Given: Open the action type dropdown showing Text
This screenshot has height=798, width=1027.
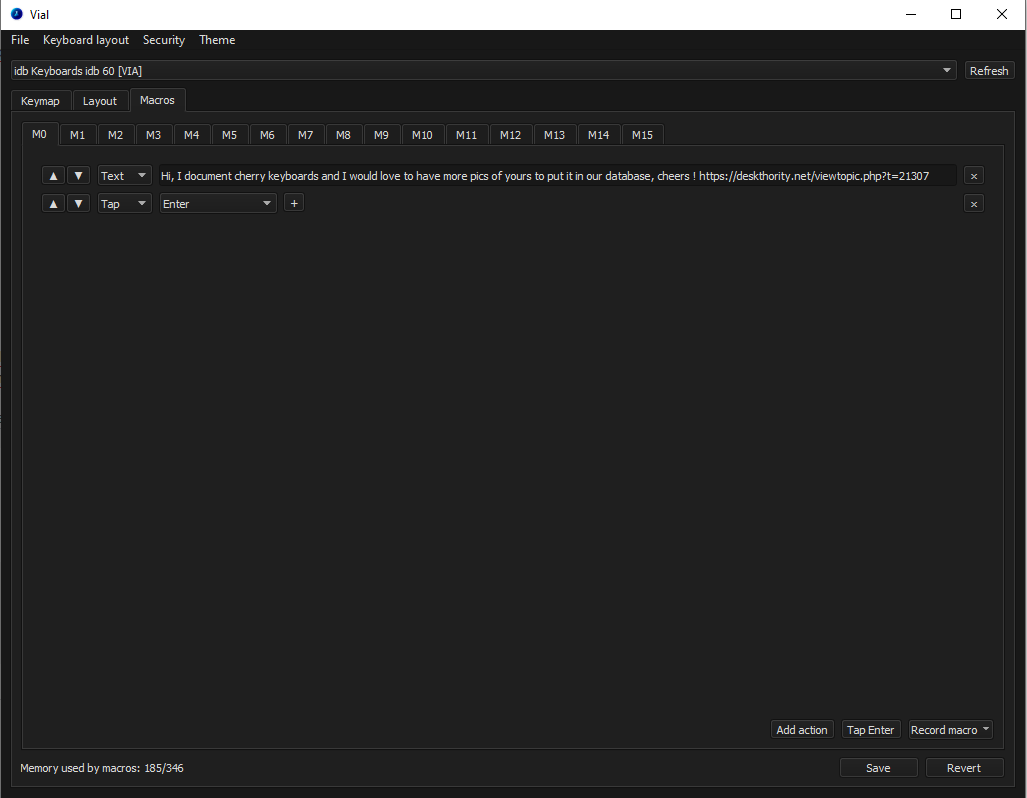Looking at the screenshot, I should click(x=124, y=175).
